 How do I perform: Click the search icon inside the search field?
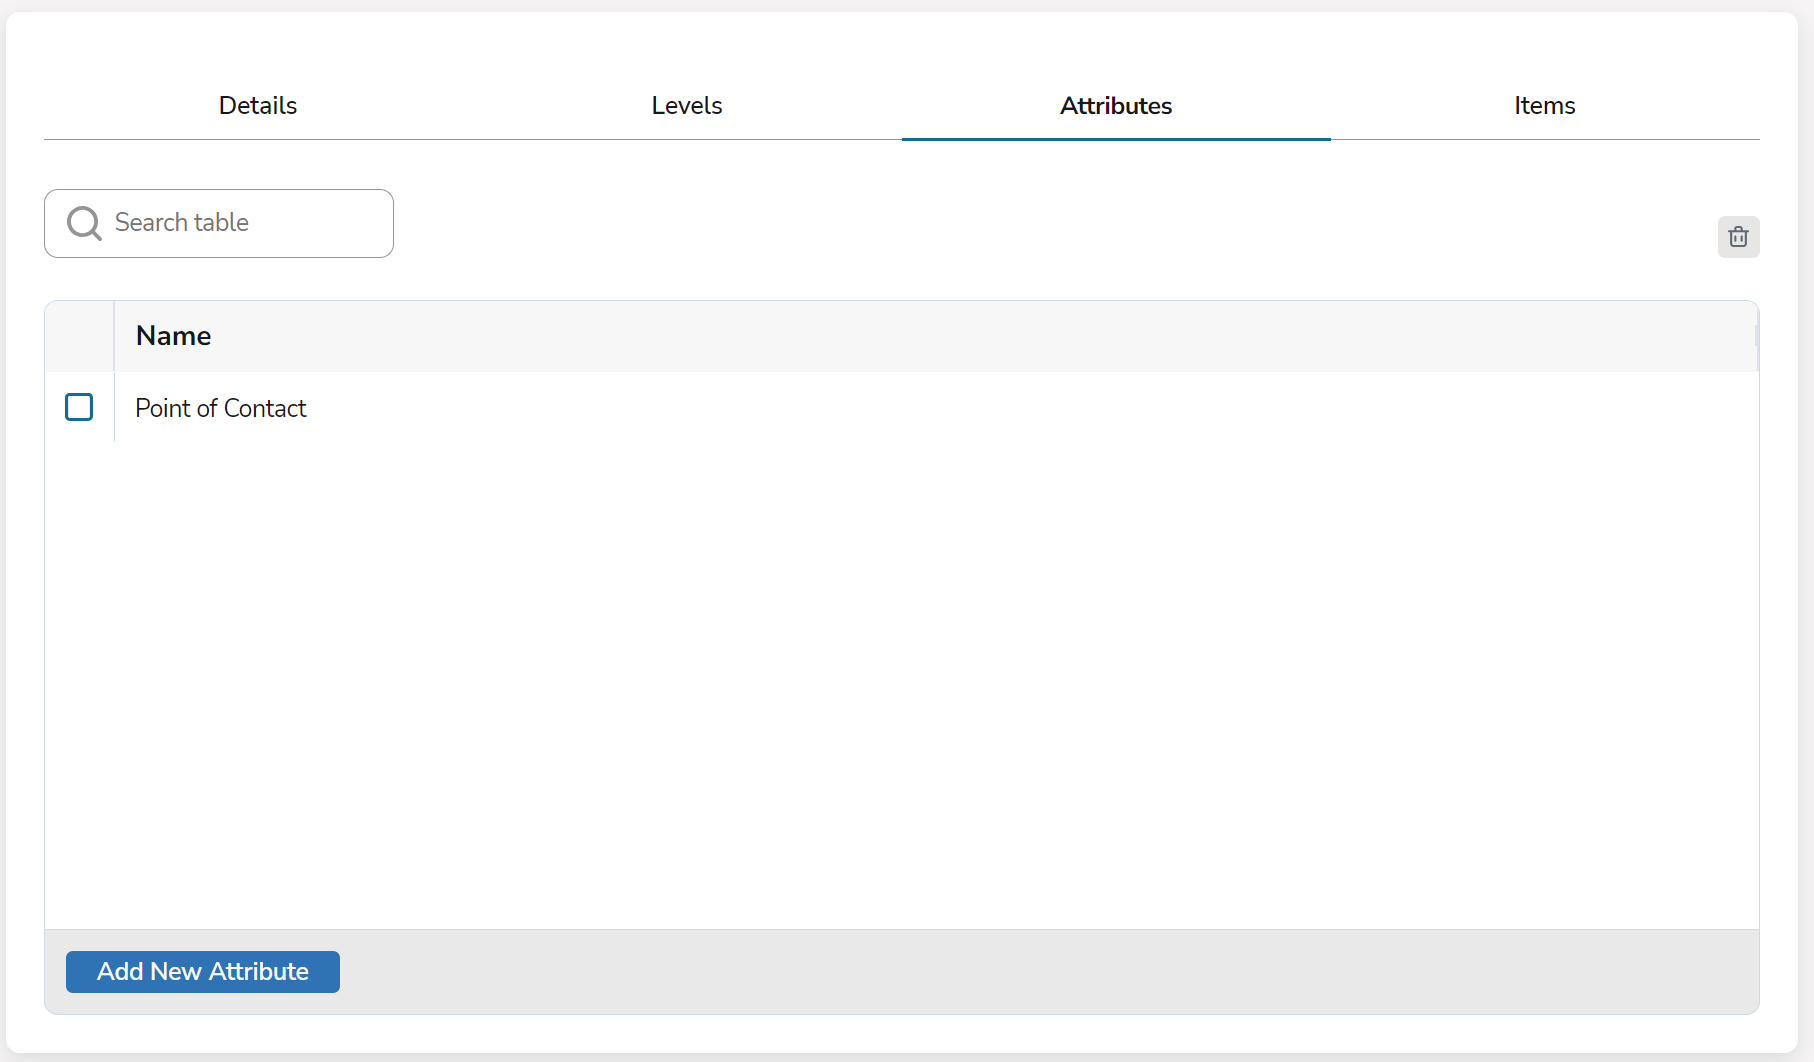[84, 223]
